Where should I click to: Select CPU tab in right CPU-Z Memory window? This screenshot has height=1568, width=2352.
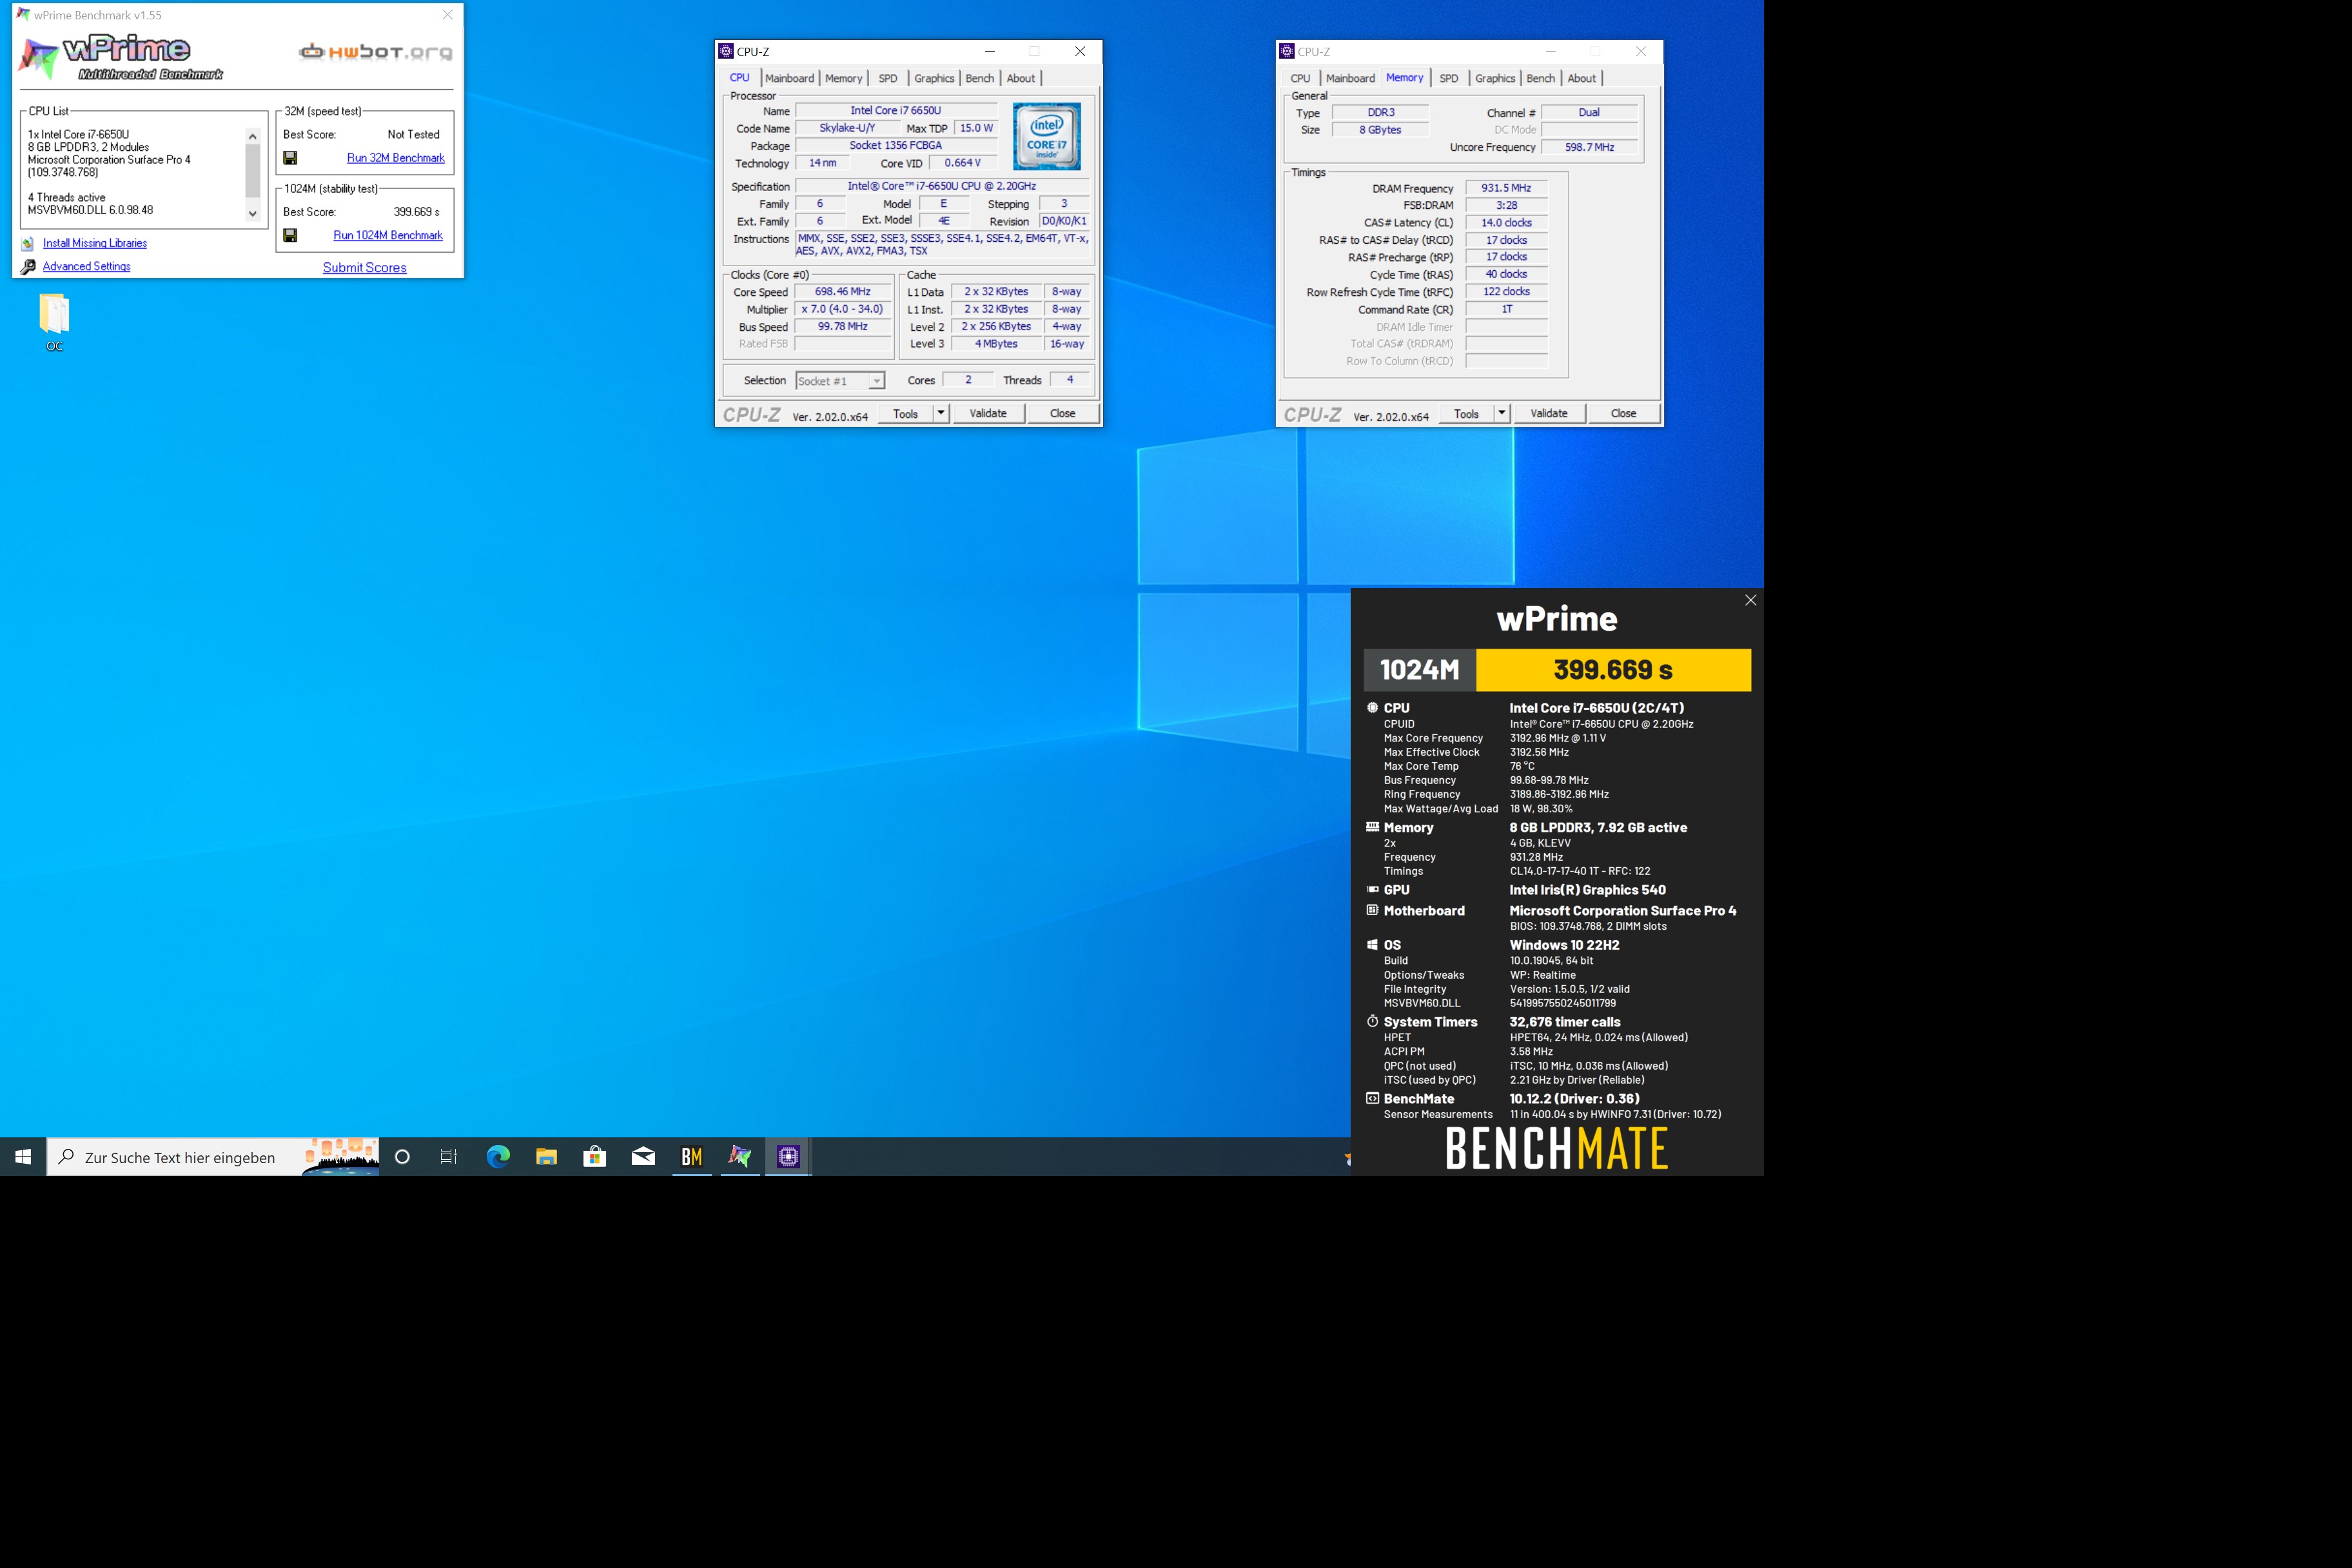(1300, 78)
